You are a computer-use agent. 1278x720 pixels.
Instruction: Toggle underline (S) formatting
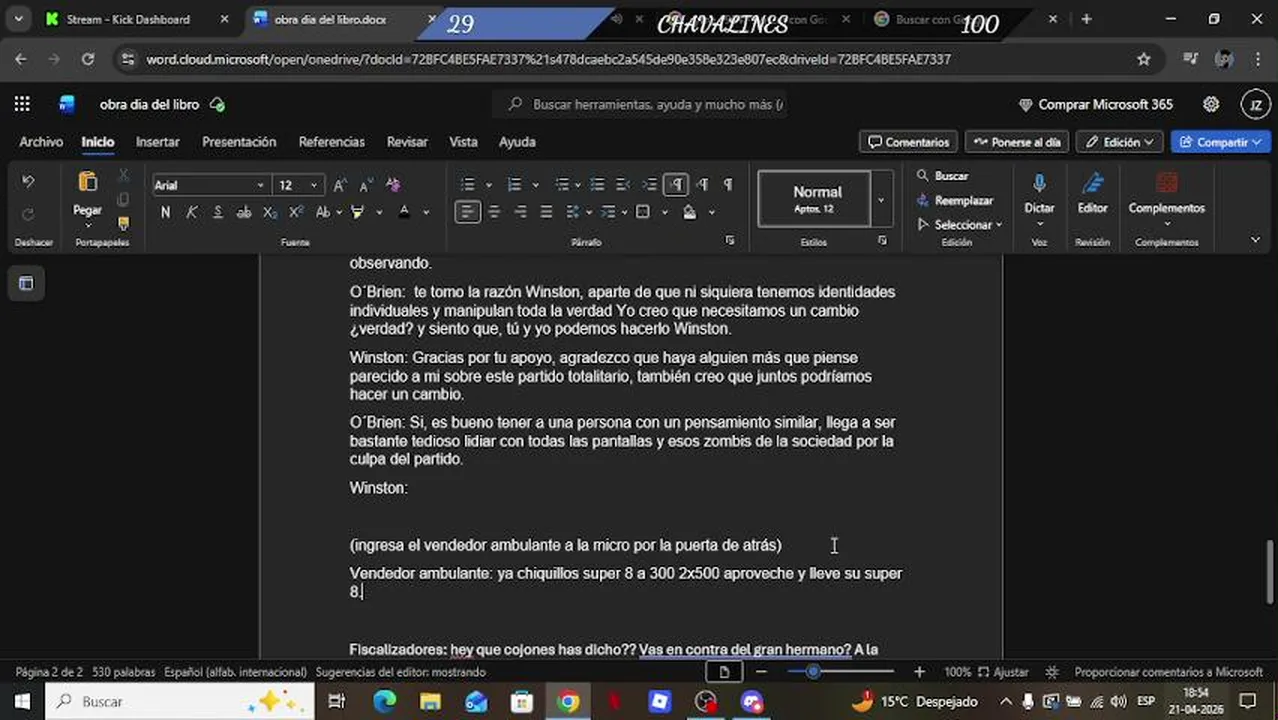point(217,212)
